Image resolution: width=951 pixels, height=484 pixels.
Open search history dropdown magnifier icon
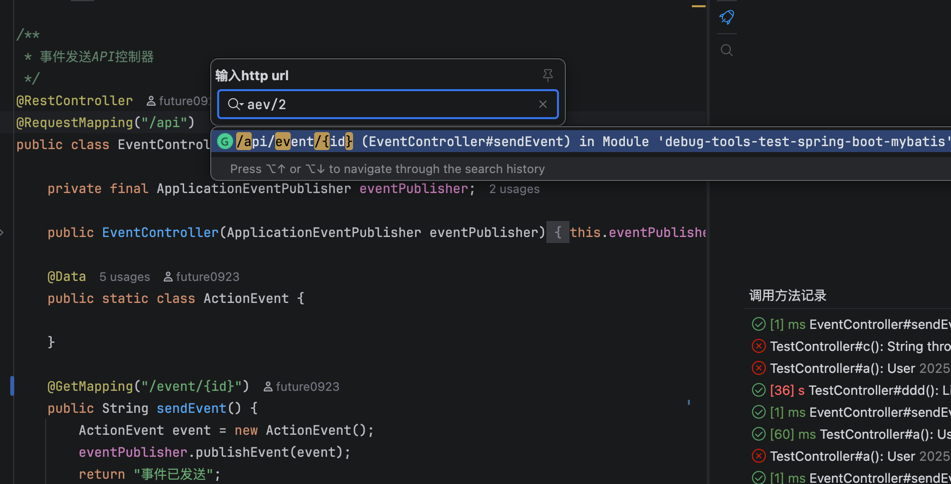click(235, 104)
